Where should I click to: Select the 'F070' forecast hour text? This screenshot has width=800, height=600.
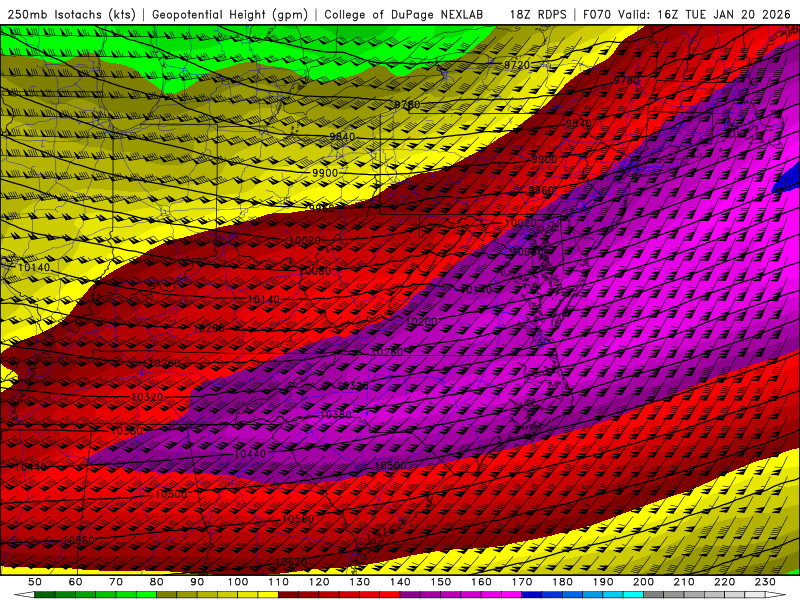click(x=597, y=14)
